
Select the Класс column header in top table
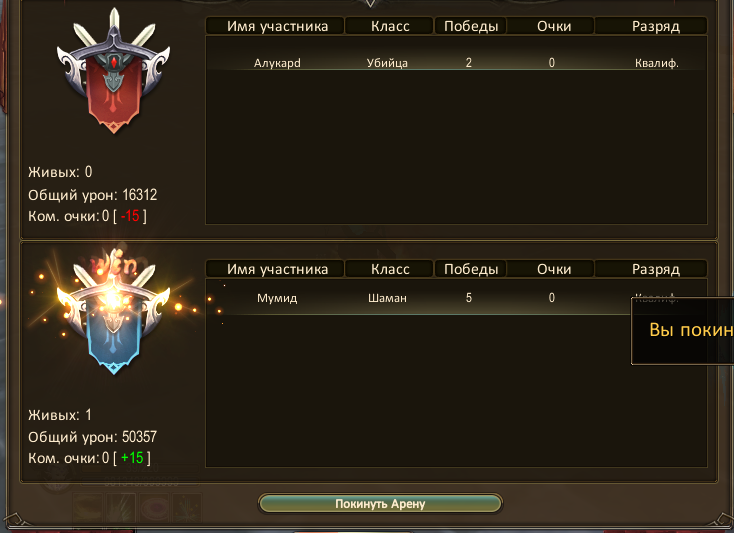point(389,26)
